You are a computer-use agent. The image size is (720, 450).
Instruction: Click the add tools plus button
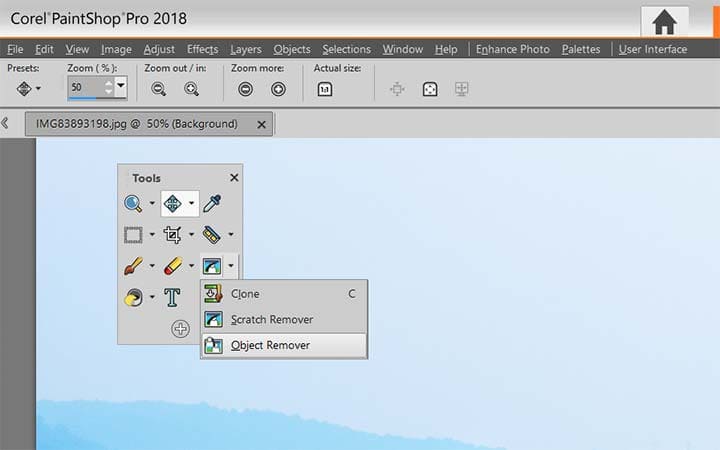coord(180,329)
